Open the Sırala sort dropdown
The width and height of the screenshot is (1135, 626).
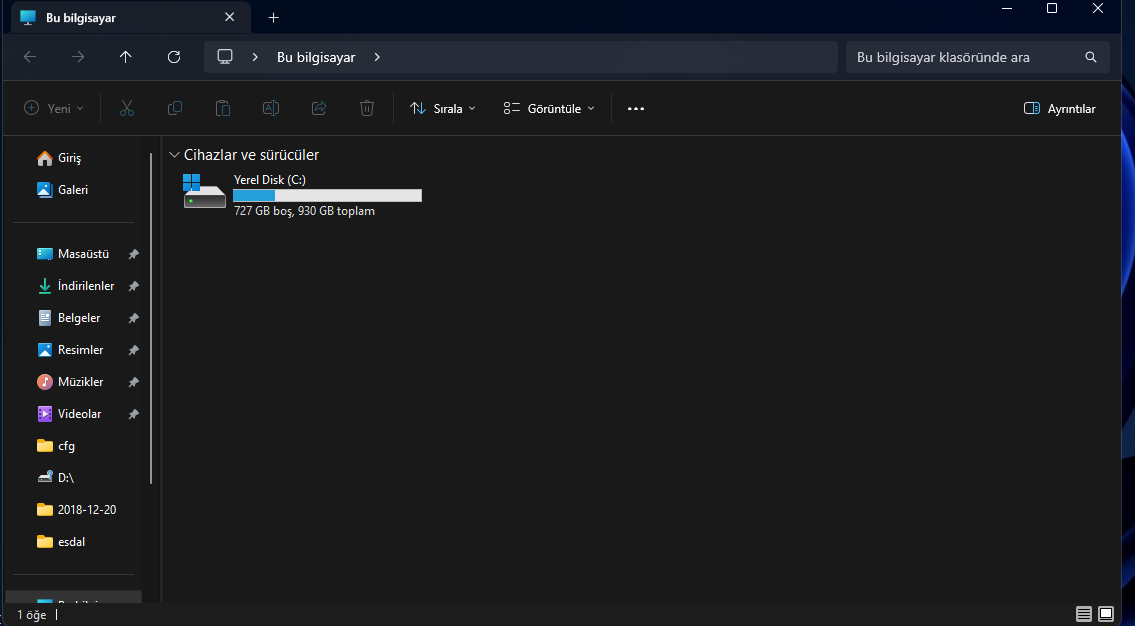tap(442, 109)
